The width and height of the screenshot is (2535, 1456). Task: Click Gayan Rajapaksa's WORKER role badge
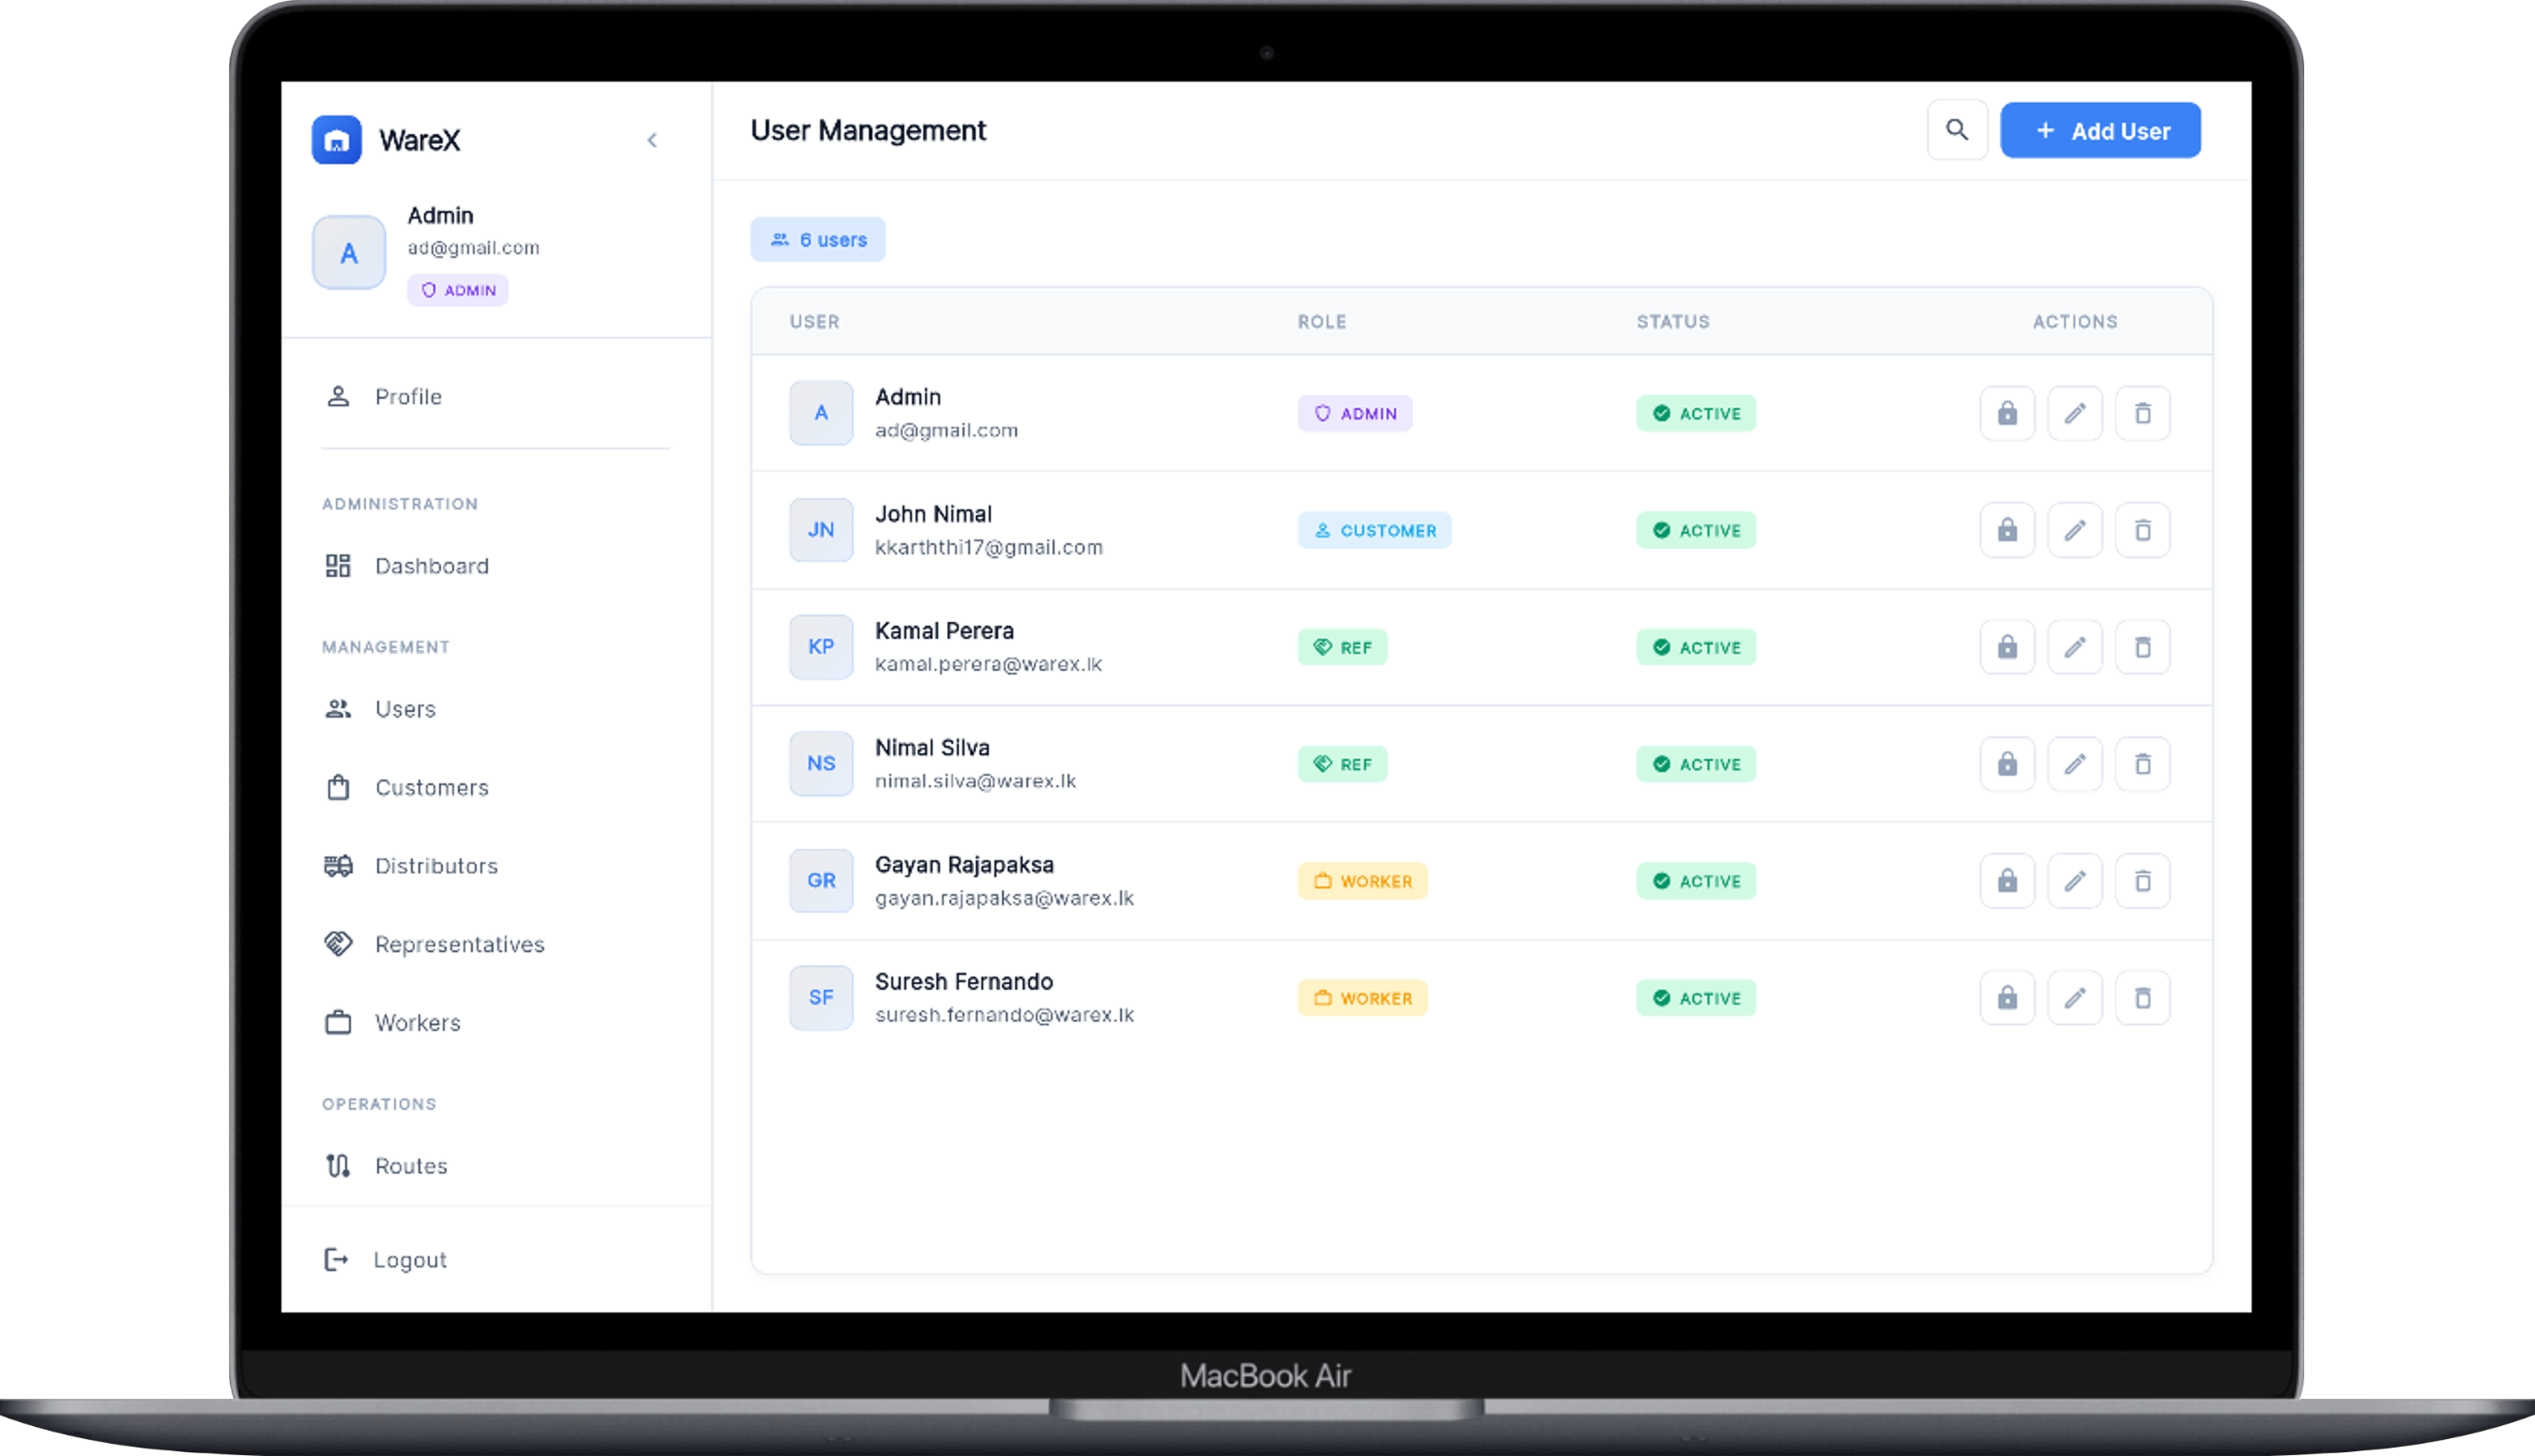(1363, 882)
